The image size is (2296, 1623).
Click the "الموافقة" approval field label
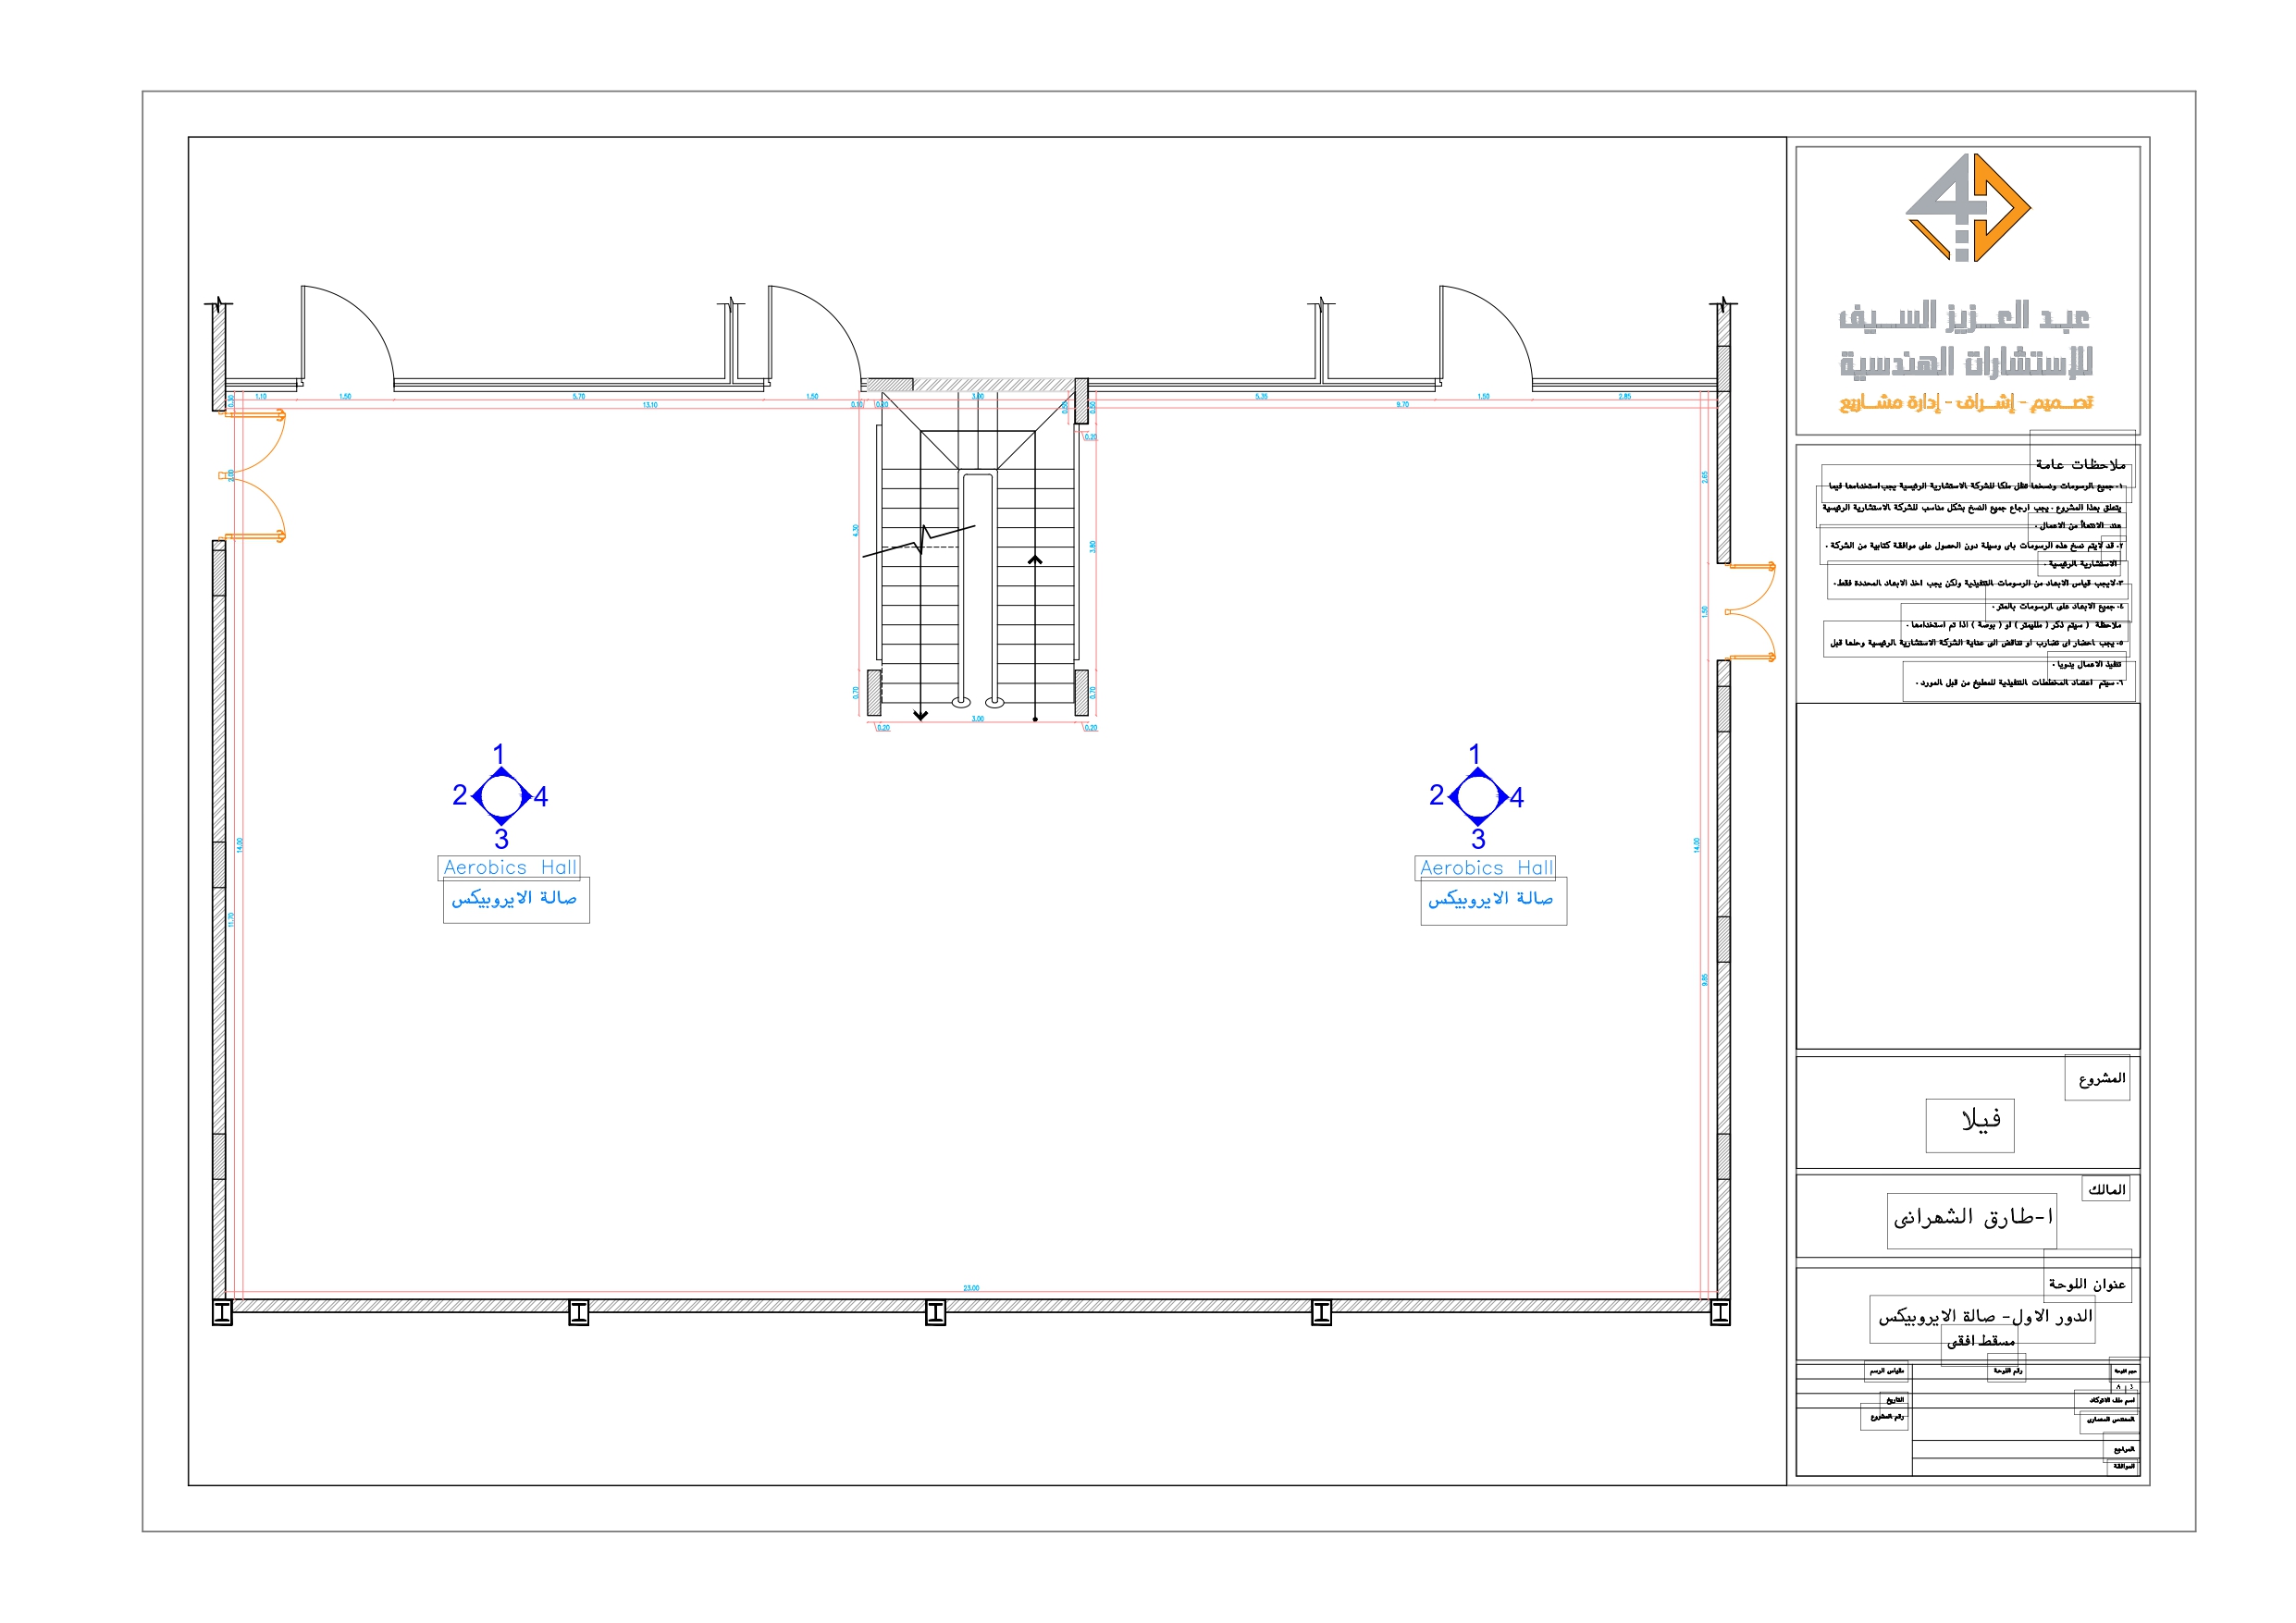click(2124, 1467)
